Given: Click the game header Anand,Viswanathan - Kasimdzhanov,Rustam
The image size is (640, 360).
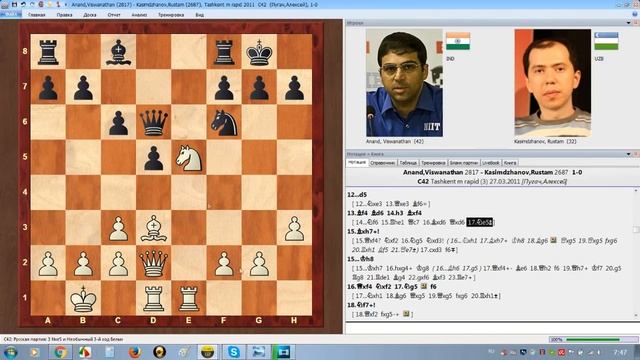Looking at the screenshot, I should [x=493, y=172].
